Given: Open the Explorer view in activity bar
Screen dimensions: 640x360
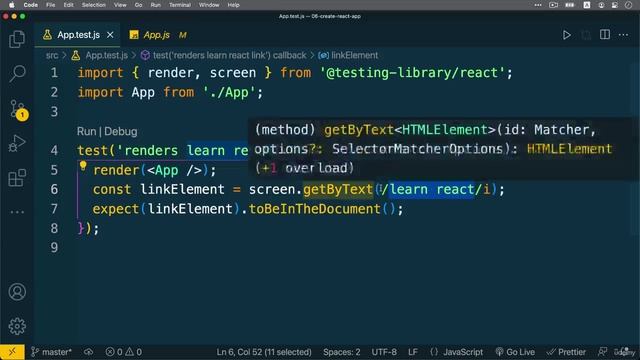Looking at the screenshot, I should 17,39.
